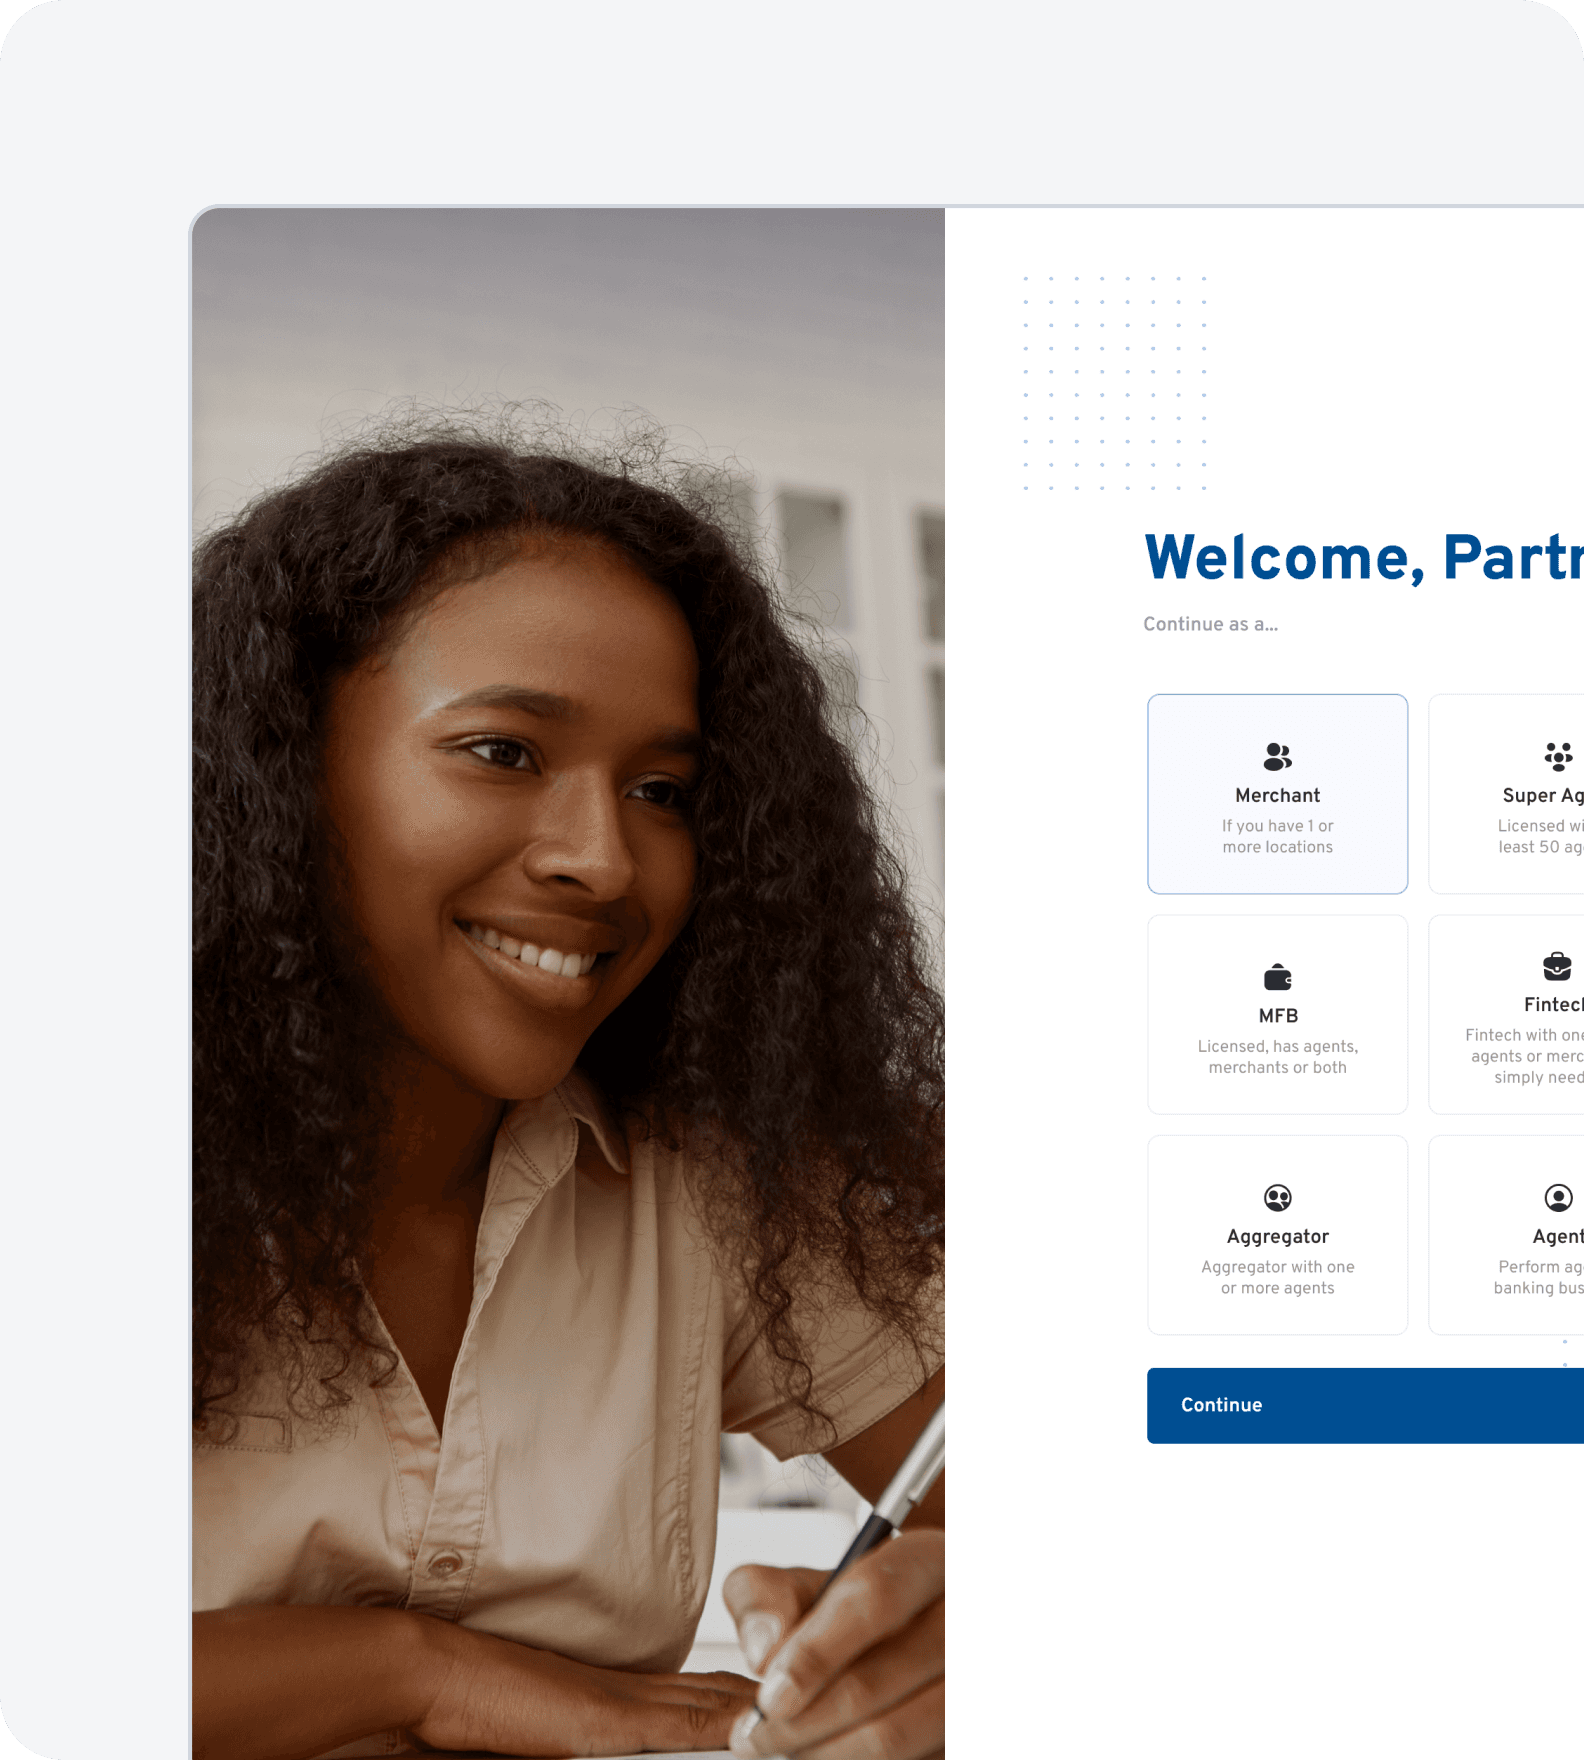Choose the Agent card
This screenshot has width=1584, height=1760.
pos(1507,1235)
